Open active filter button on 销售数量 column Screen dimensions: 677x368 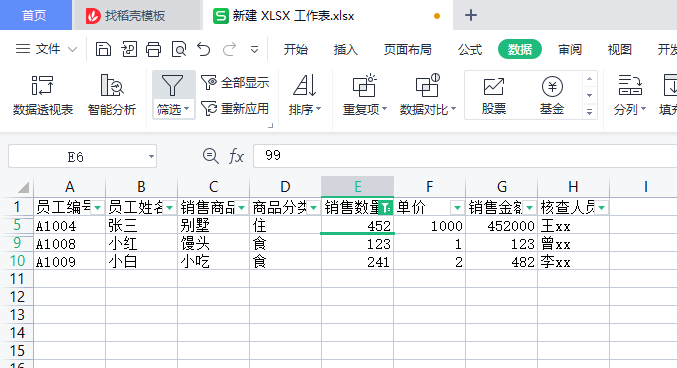[x=386, y=208]
